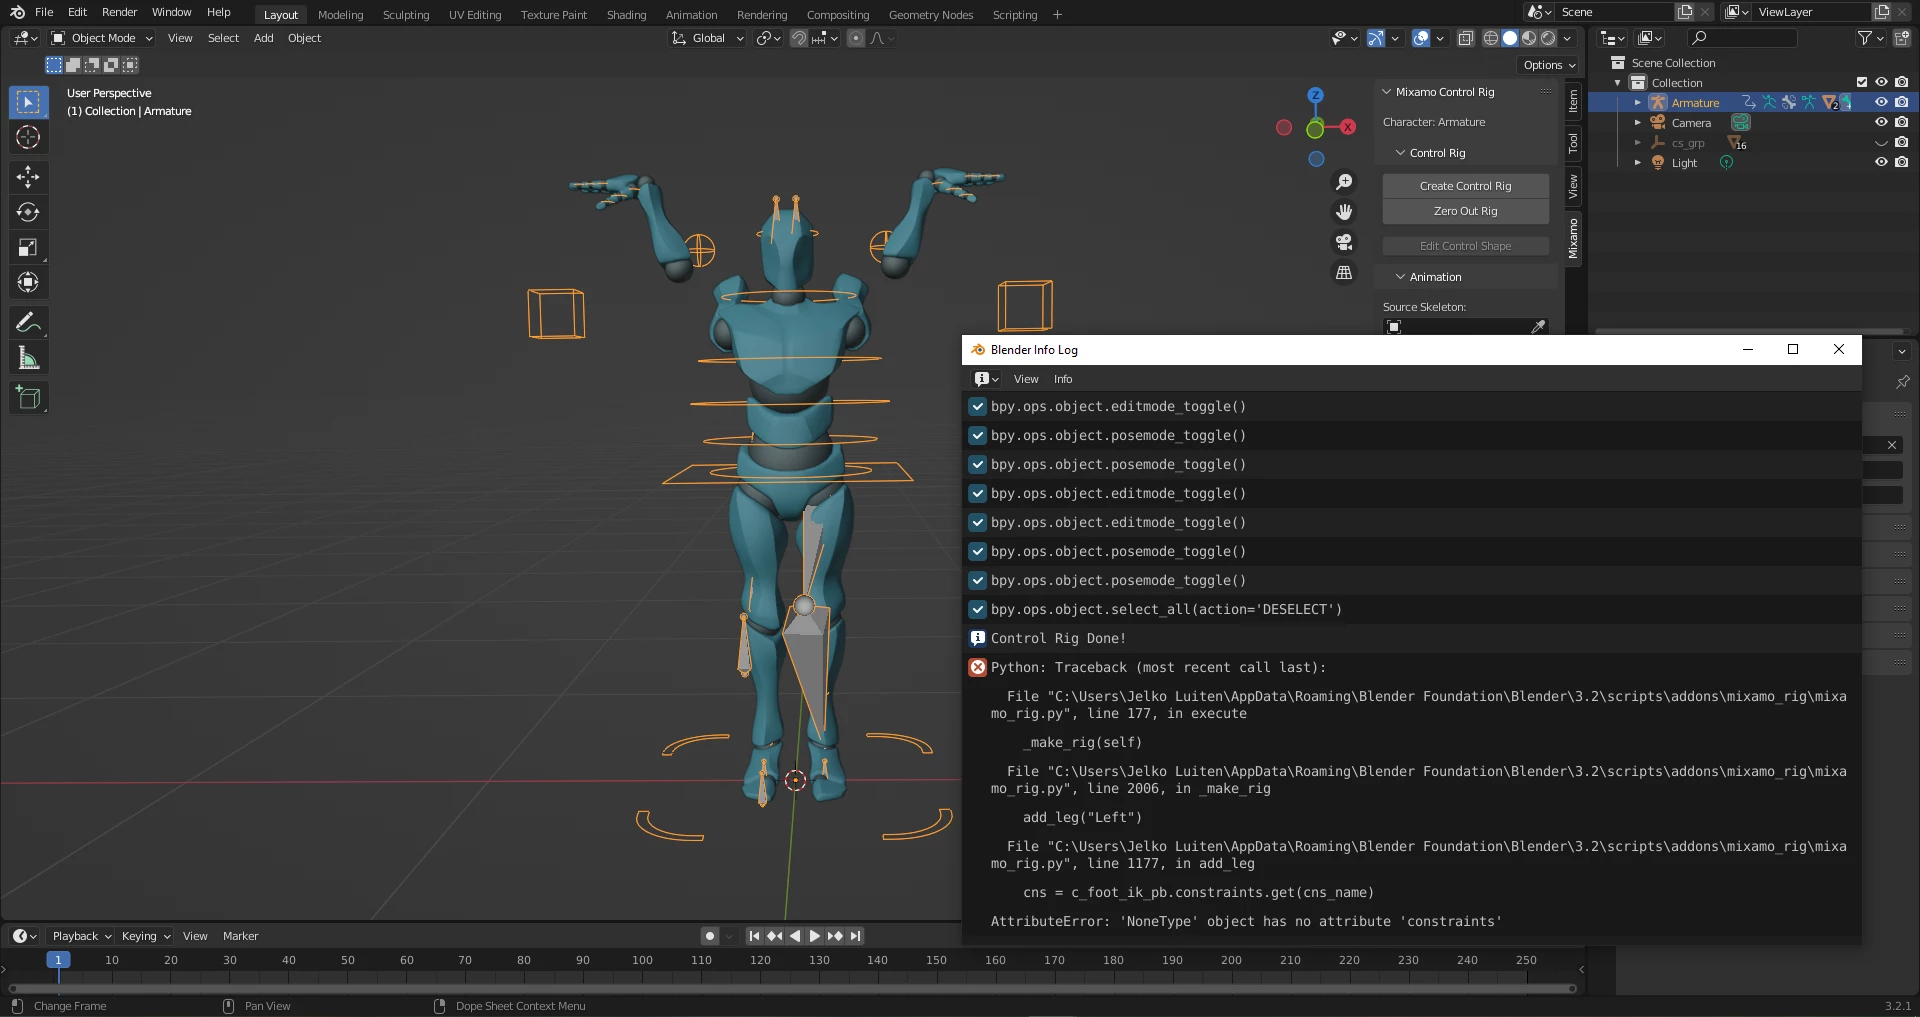Jump to next keyframe
This screenshot has width=1920, height=1017.
pyautogui.click(x=835, y=936)
